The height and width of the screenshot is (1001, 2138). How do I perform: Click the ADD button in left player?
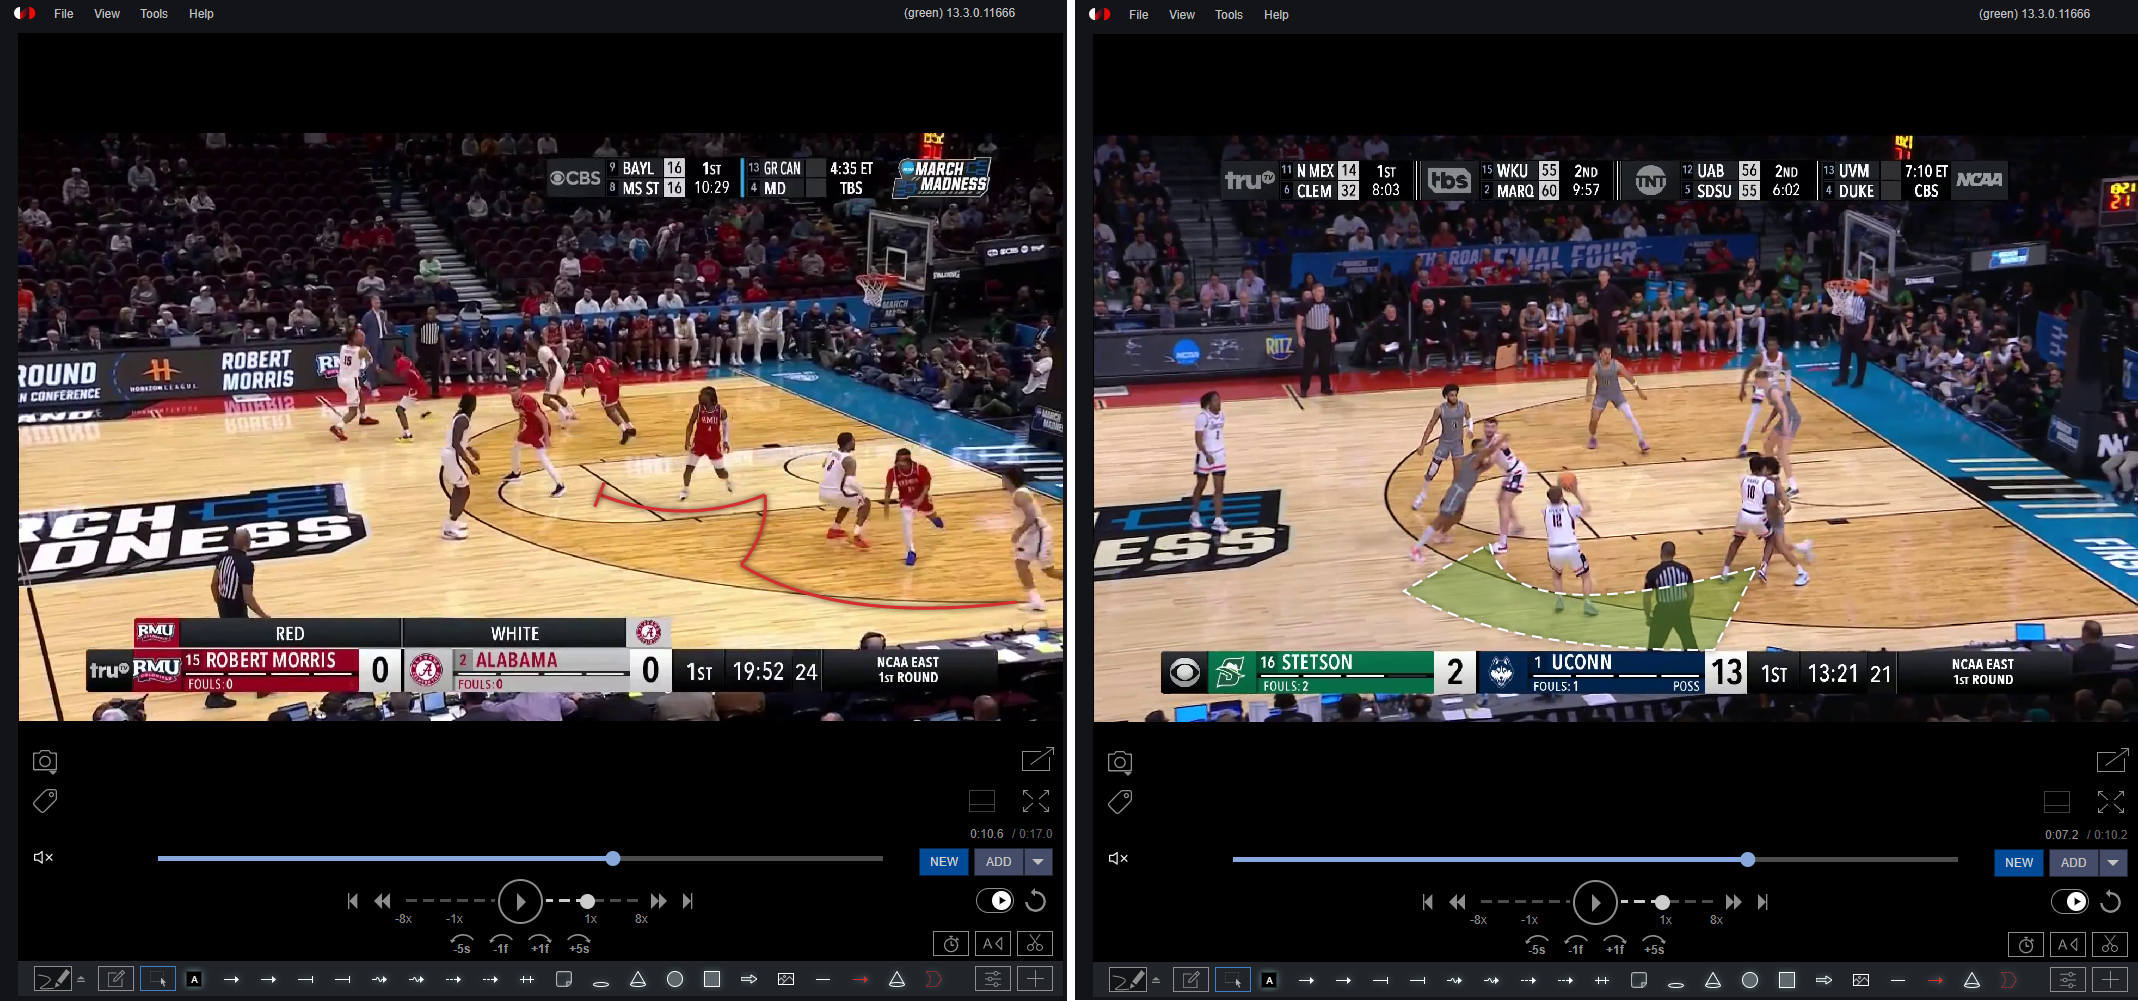click(x=999, y=862)
